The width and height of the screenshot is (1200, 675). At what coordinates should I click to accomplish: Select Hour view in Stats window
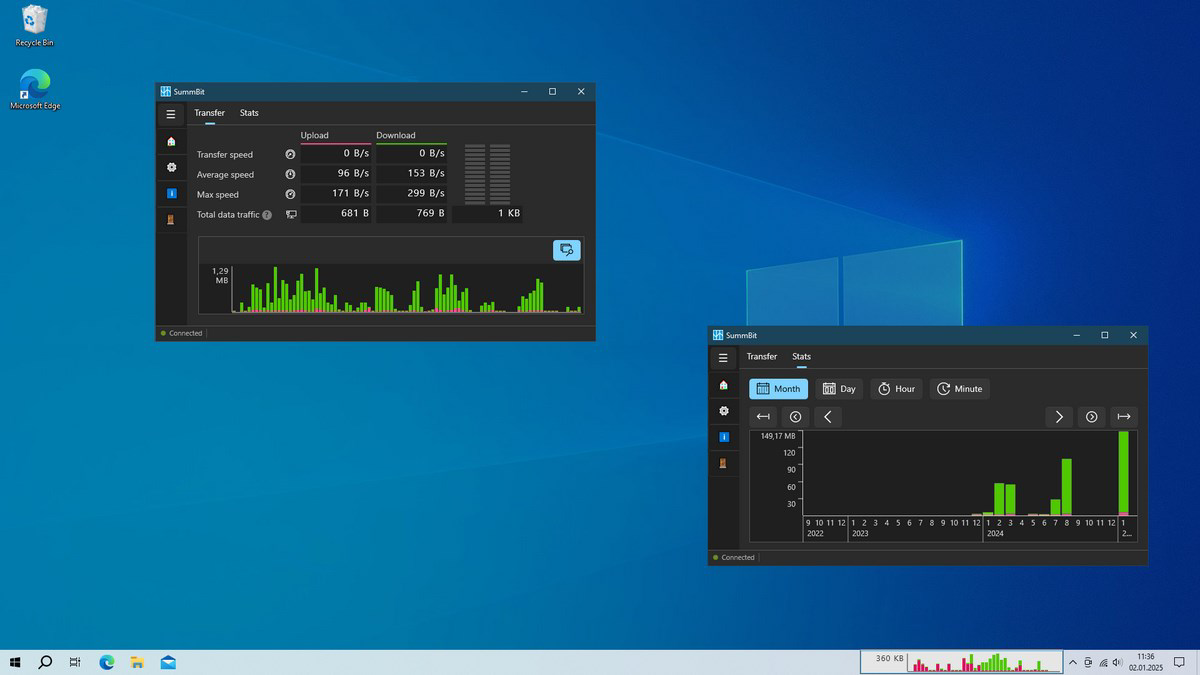click(x=896, y=389)
